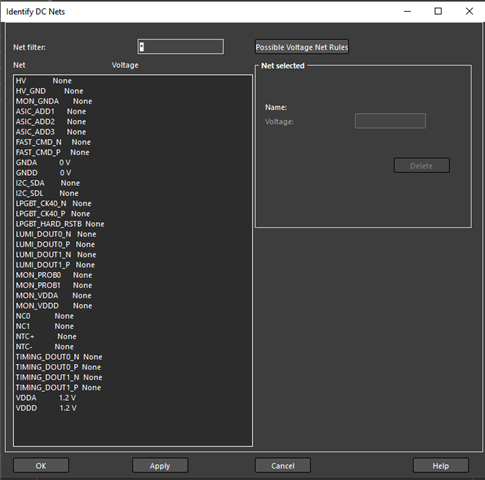Open the Help for this dialog
The image size is (485, 480).
(x=441, y=465)
